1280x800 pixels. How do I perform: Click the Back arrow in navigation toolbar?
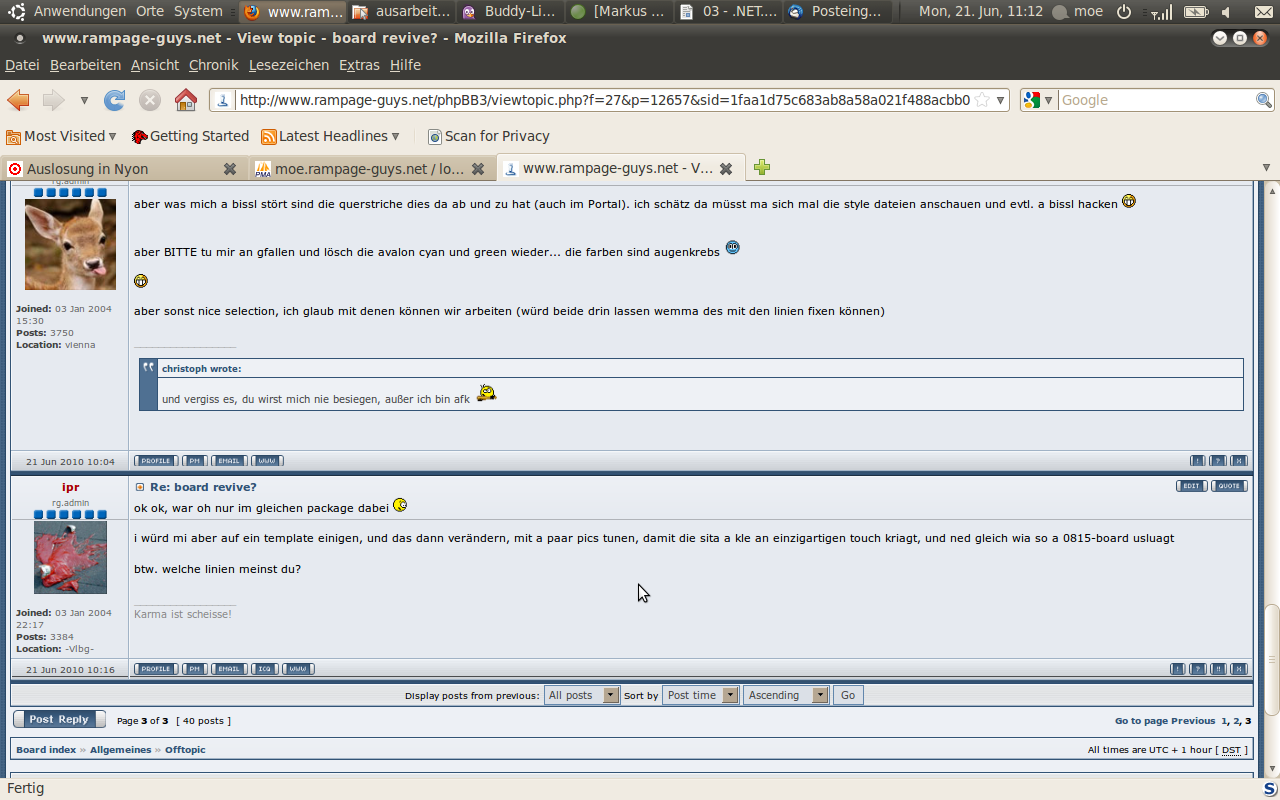click(18, 100)
